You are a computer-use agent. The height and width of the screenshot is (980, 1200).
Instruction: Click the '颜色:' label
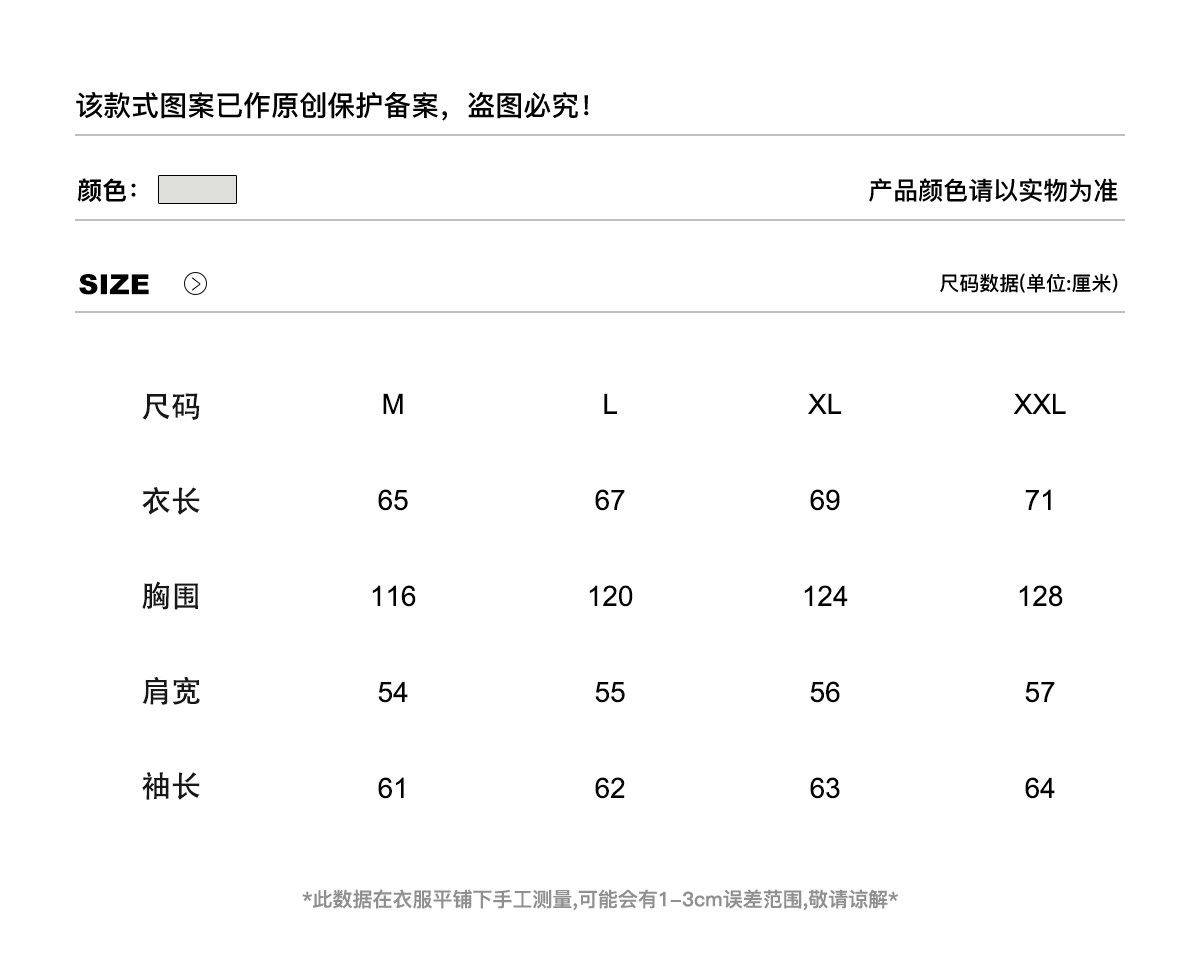point(108,189)
